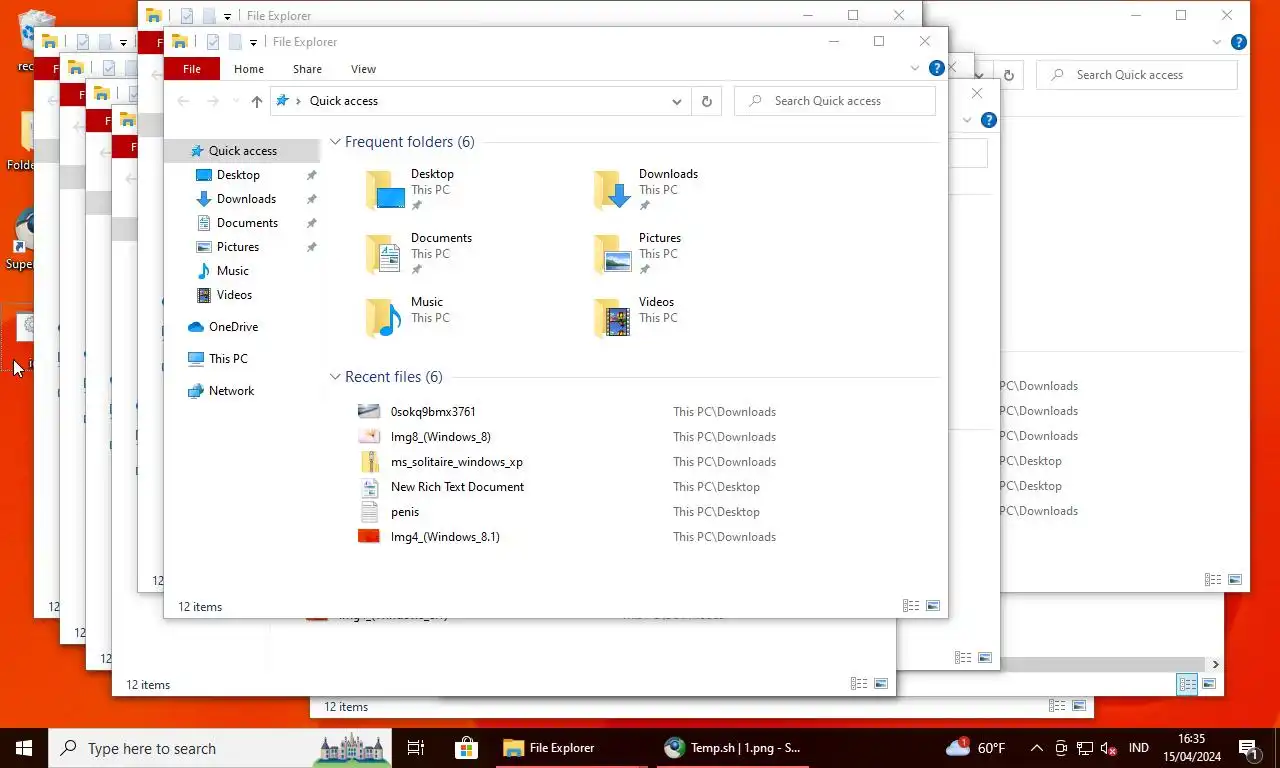Select the Music folder icon in Frequent folders

(x=385, y=318)
